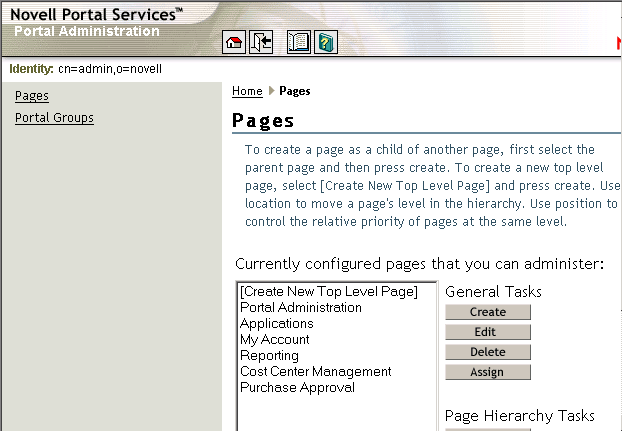Click the Home house icon in header
Viewport: 622px width, 431px height.
tap(234, 42)
